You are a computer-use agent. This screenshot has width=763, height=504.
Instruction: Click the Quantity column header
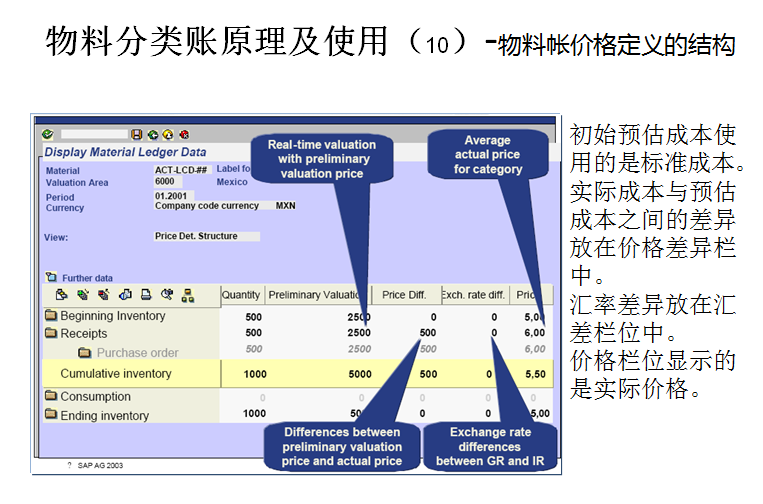(x=241, y=295)
